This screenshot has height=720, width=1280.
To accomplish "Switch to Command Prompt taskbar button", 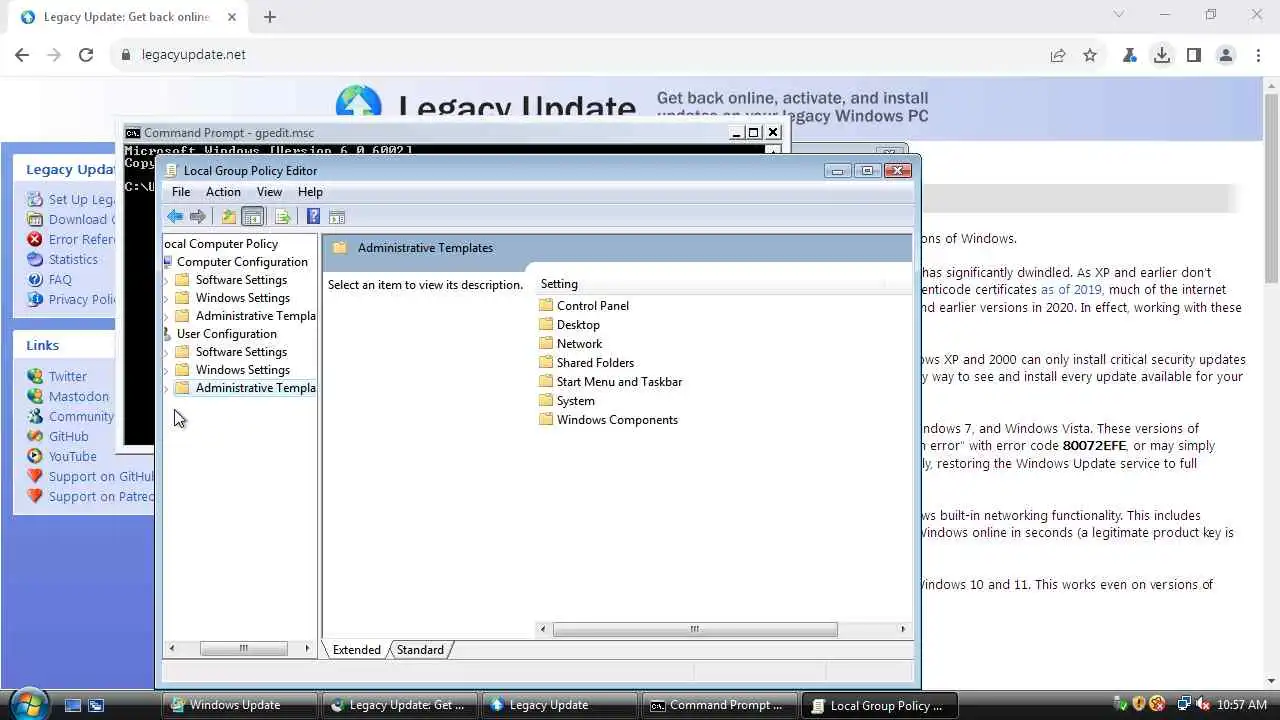I will 720,705.
